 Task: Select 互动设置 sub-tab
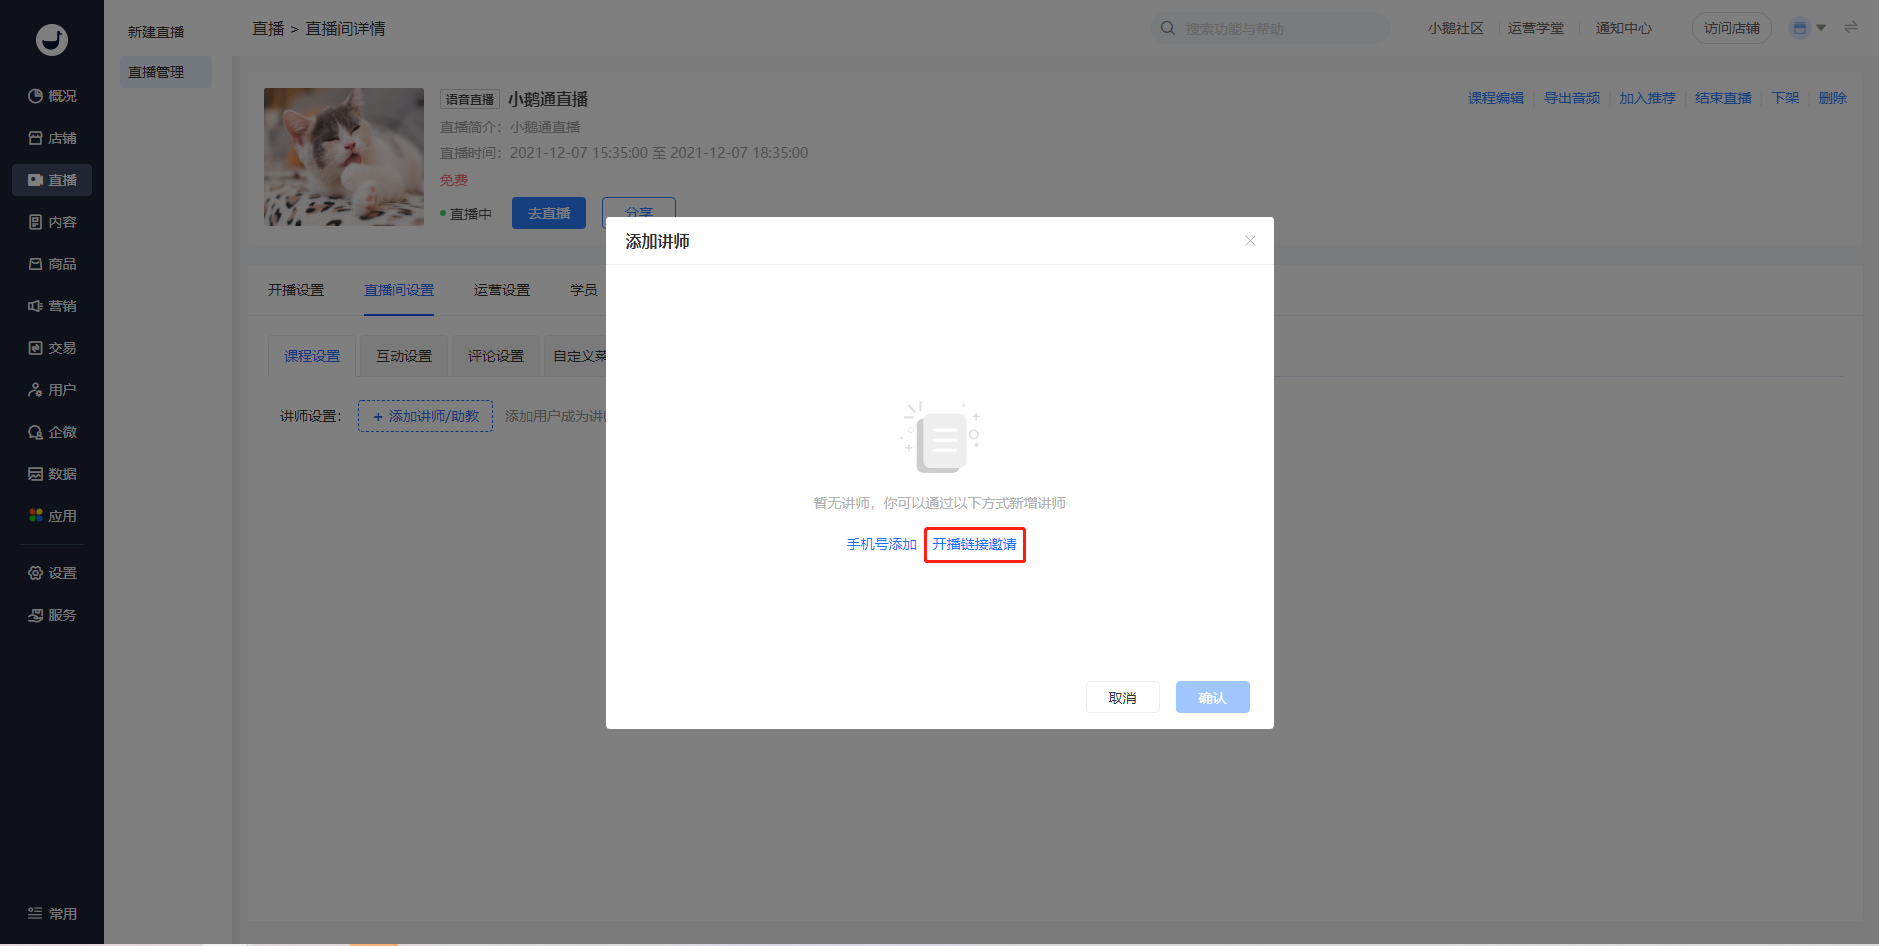(404, 356)
